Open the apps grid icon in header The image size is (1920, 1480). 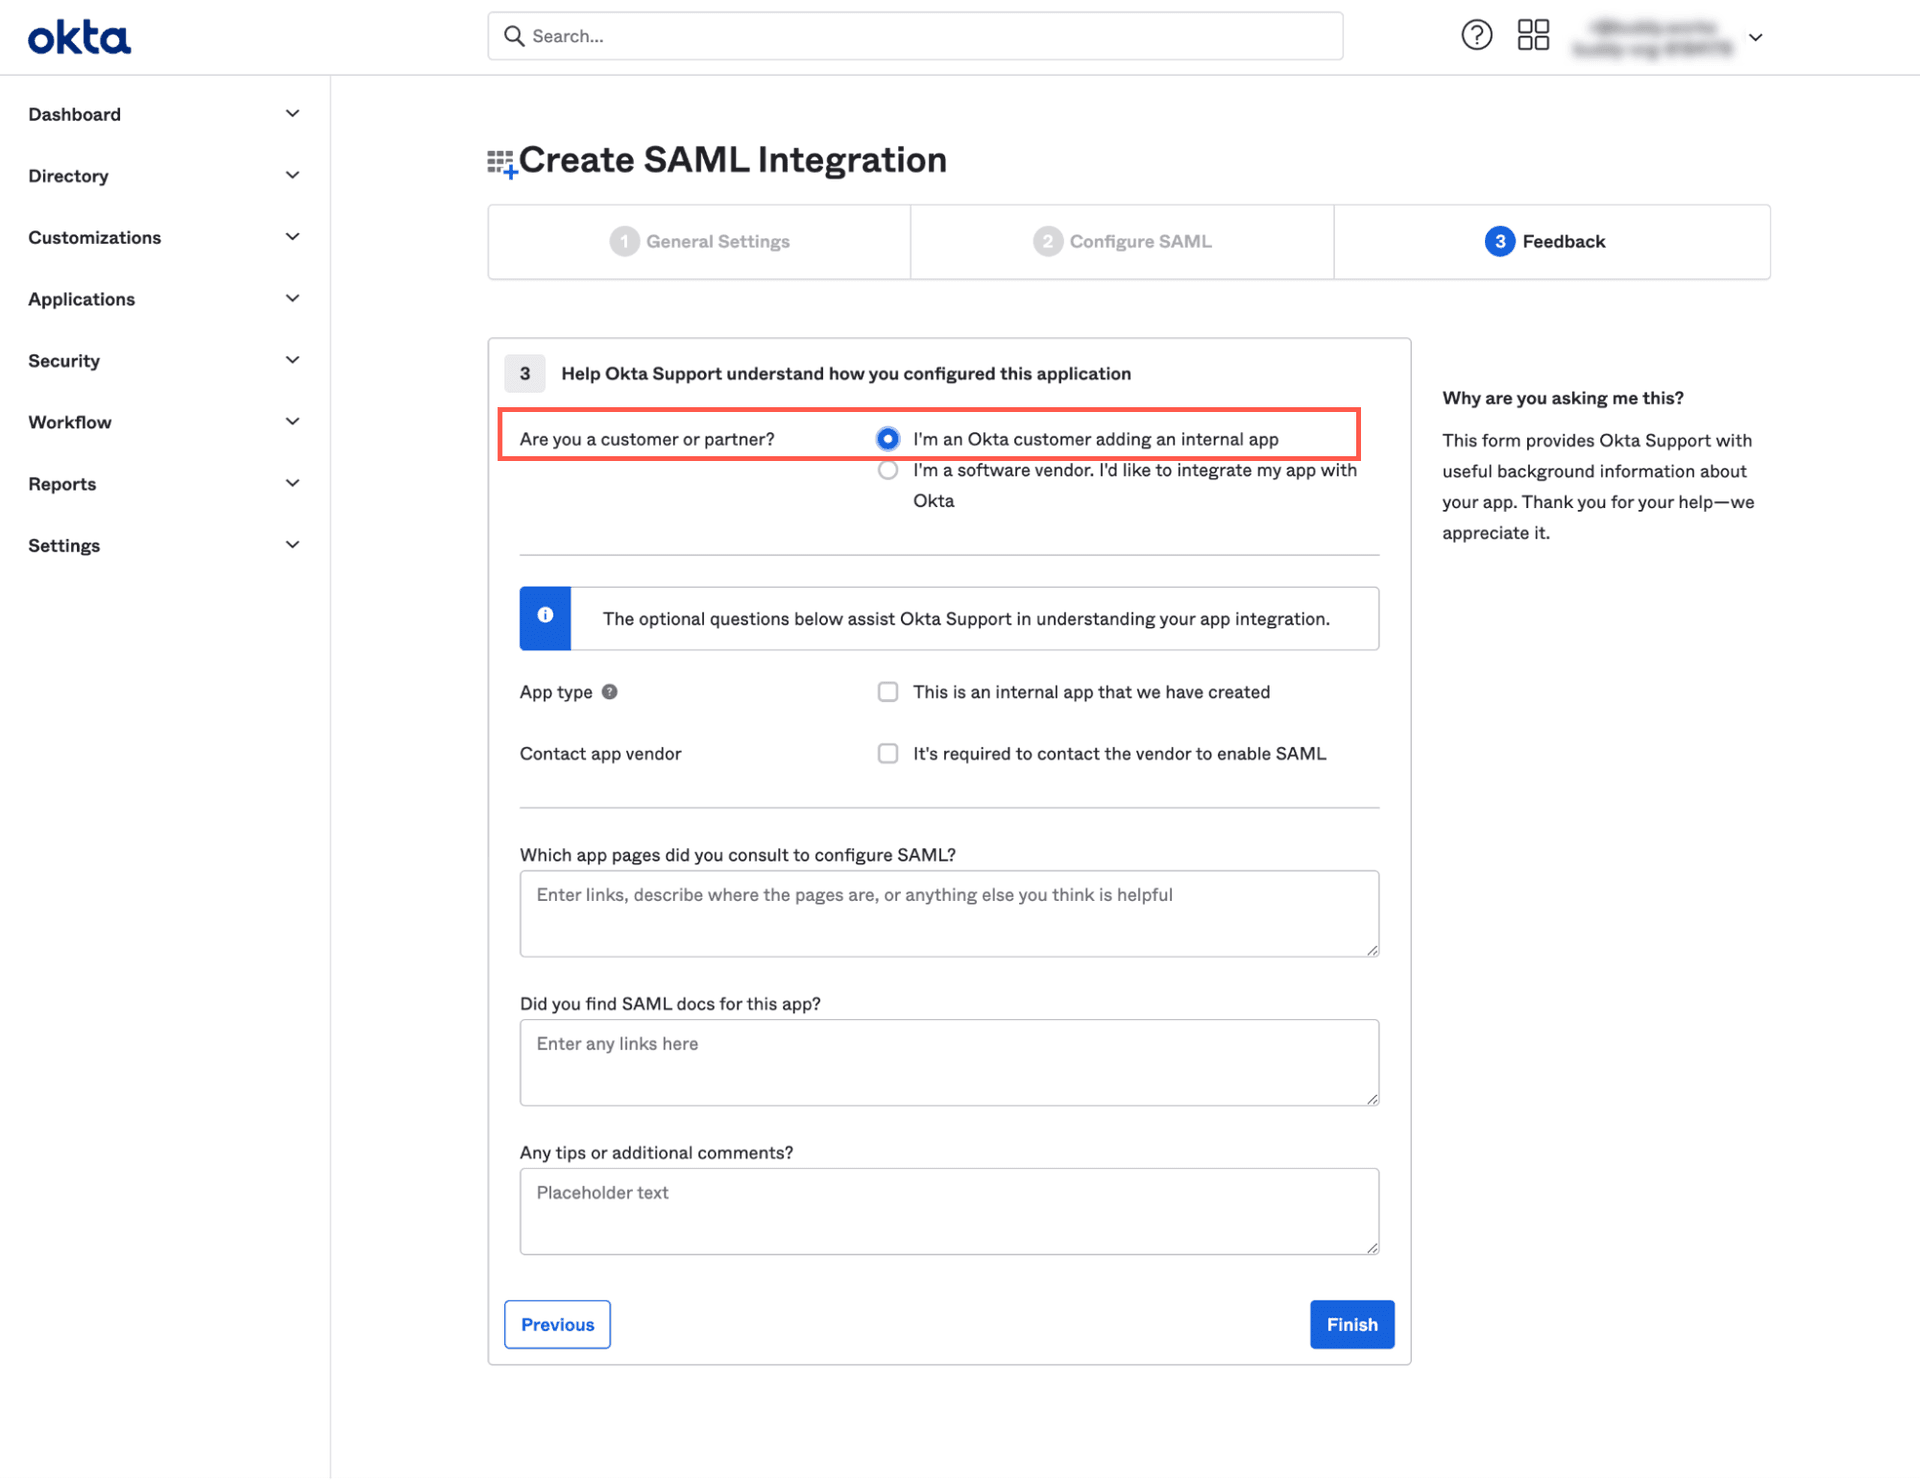click(x=1532, y=36)
